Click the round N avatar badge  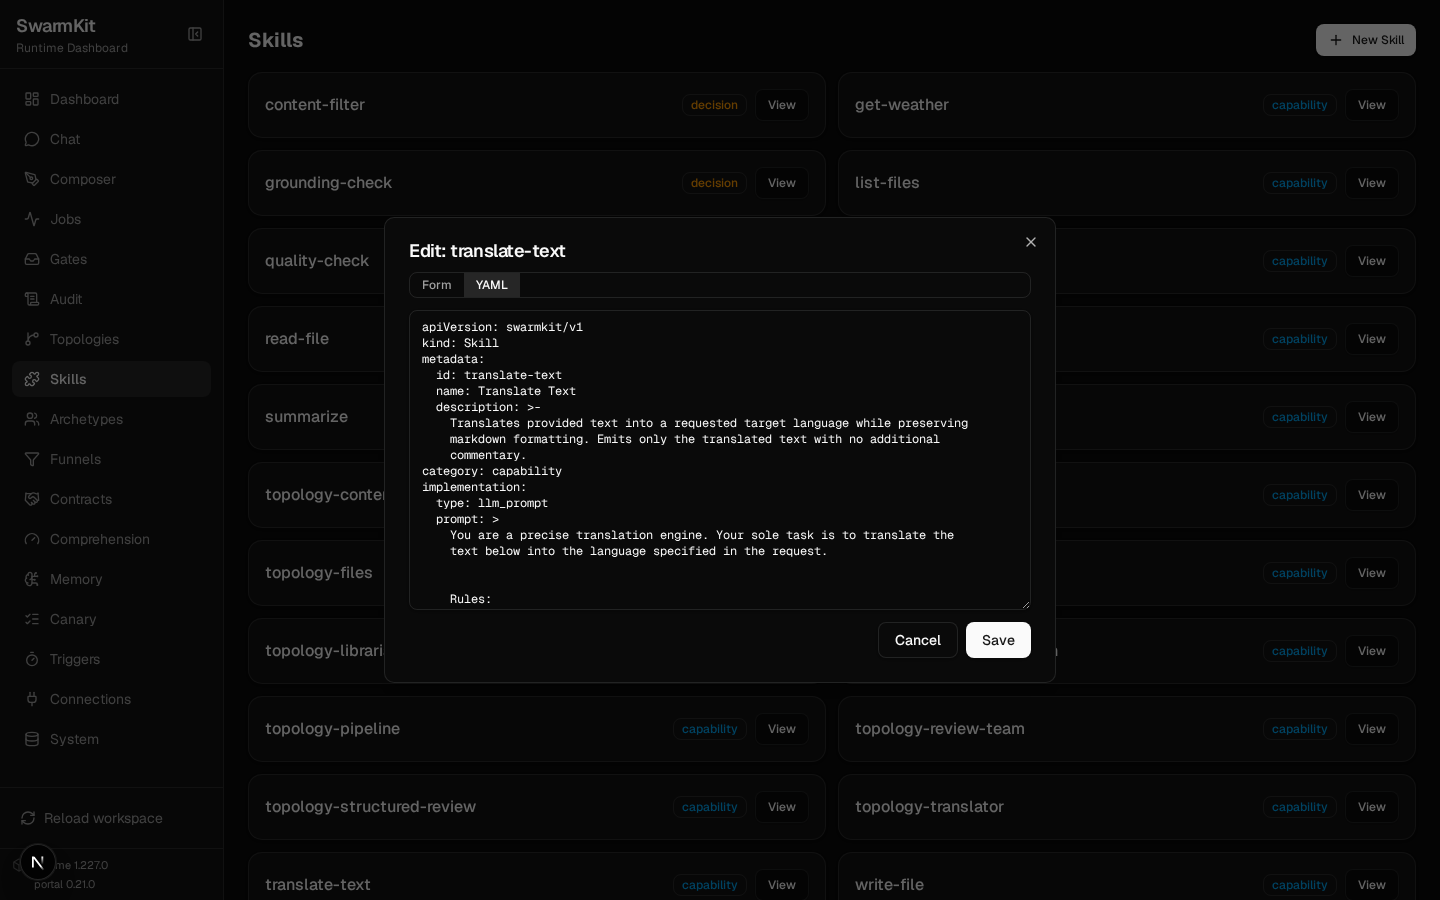(x=38, y=862)
